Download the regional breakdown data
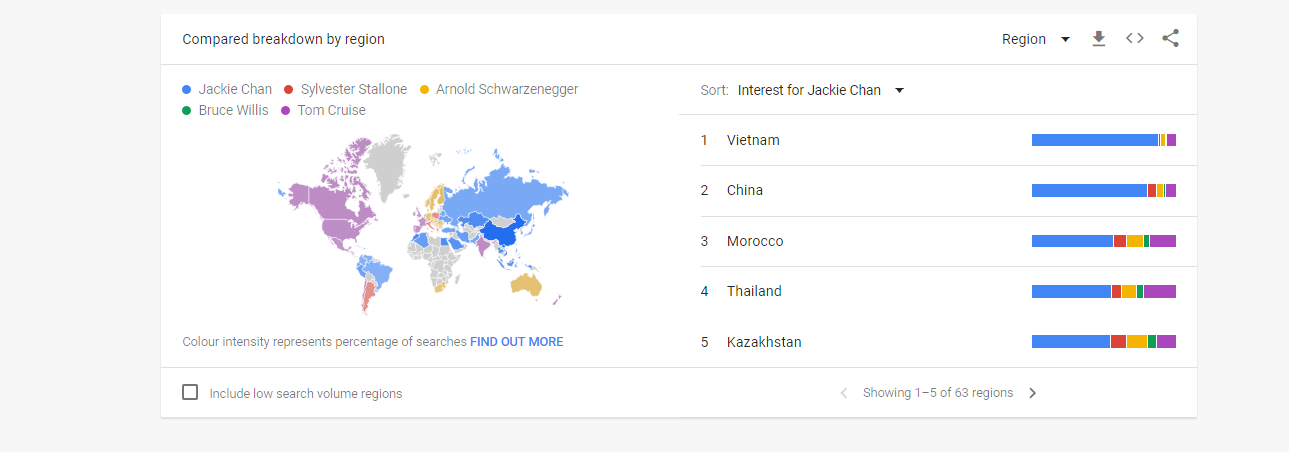The height and width of the screenshot is (452, 1289). pyautogui.click(x=1098, y=39)
